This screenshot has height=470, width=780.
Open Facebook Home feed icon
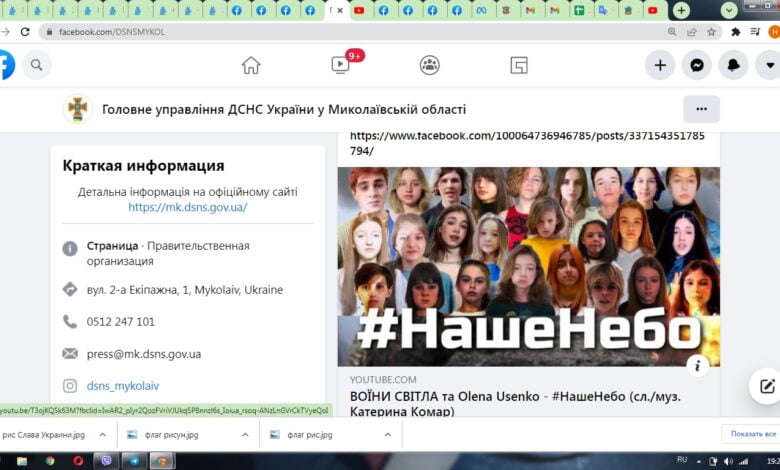(x=251, y=65)
